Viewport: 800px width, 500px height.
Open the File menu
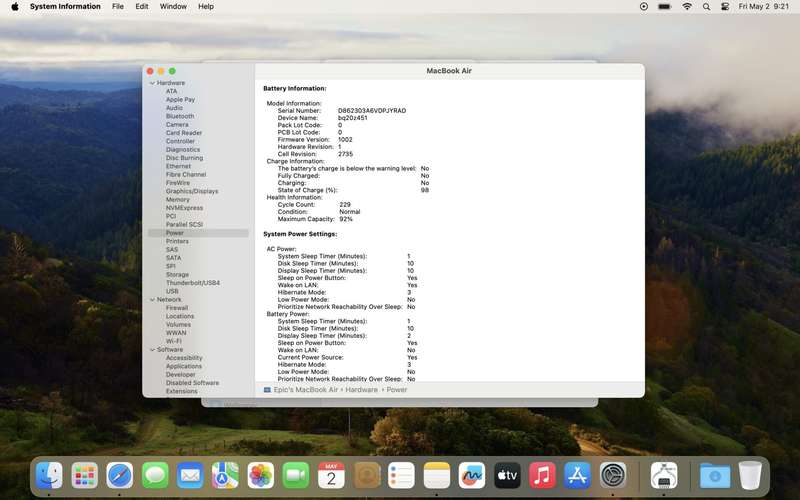click(x=118, y=7)
